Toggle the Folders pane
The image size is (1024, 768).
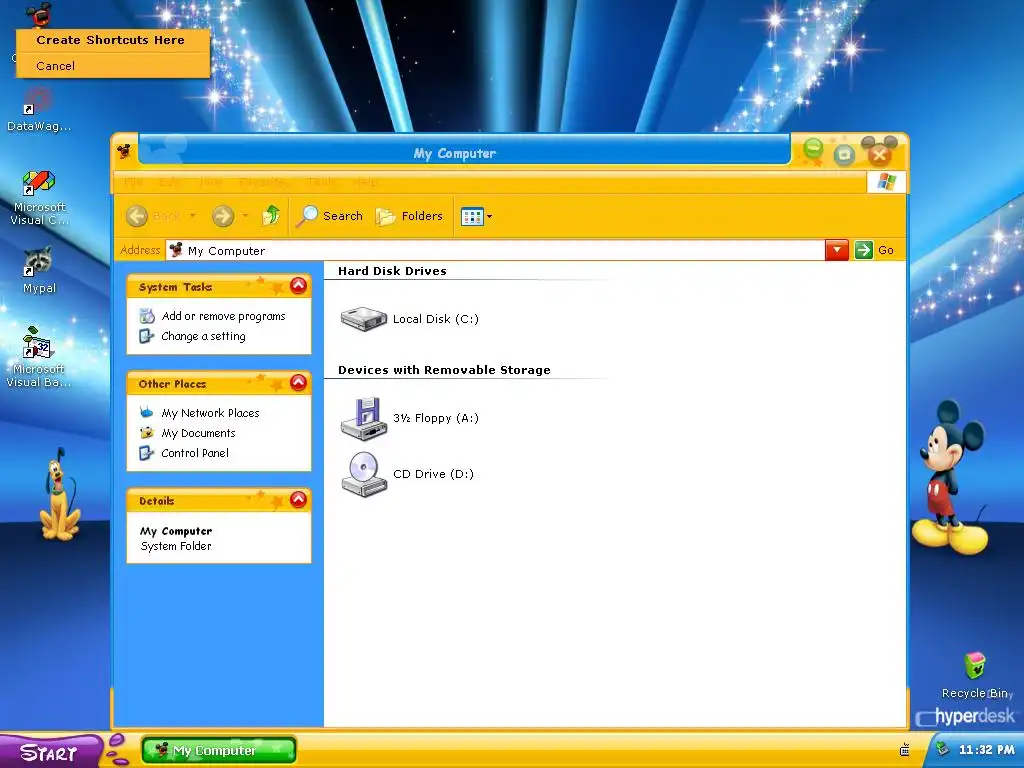pos(409,216)
